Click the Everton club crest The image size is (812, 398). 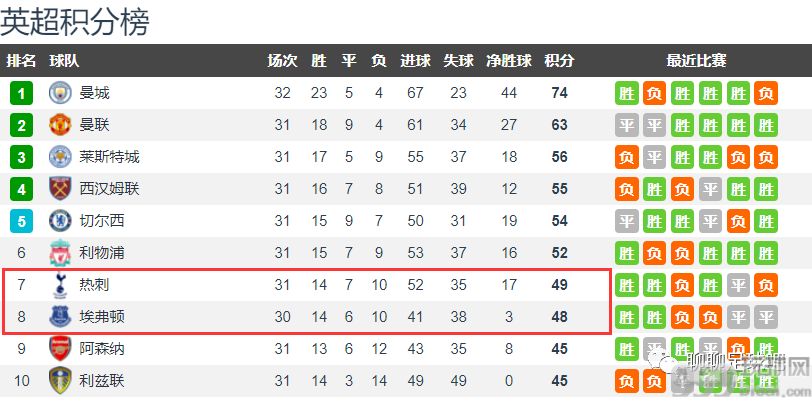click(x=60, y=317)
